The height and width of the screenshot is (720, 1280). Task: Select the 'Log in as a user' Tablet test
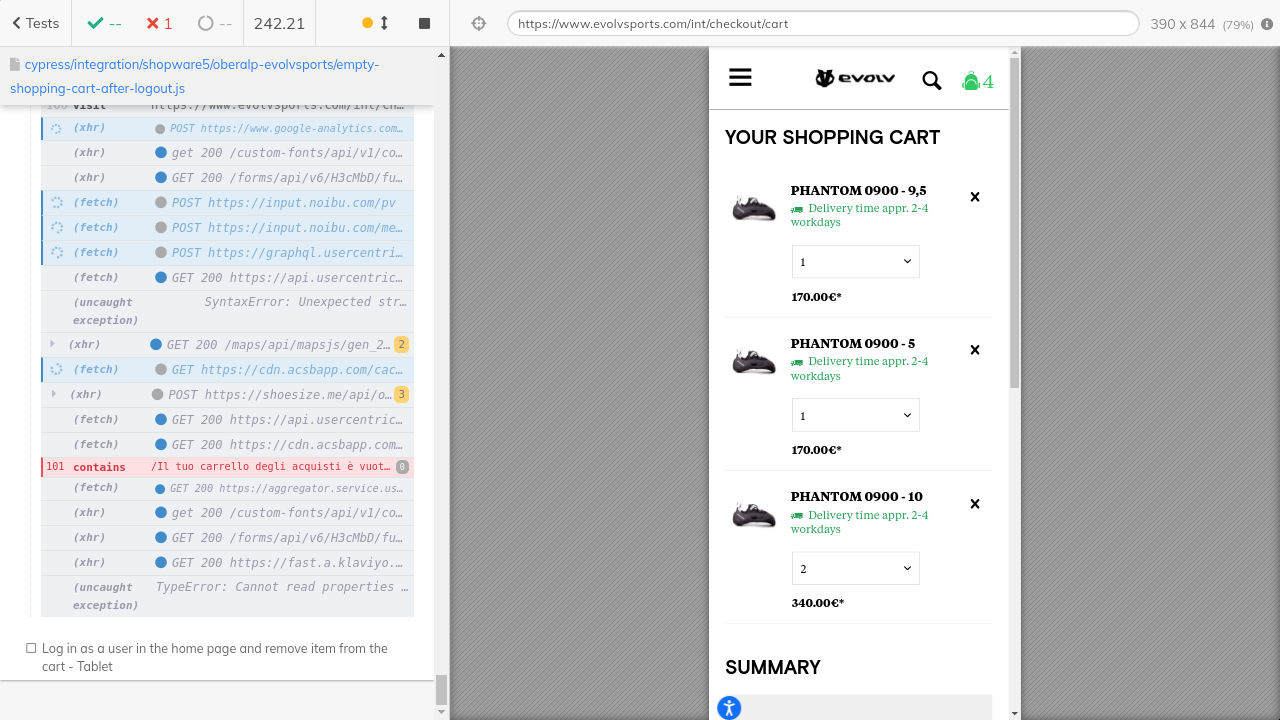(x=214, y=657)
